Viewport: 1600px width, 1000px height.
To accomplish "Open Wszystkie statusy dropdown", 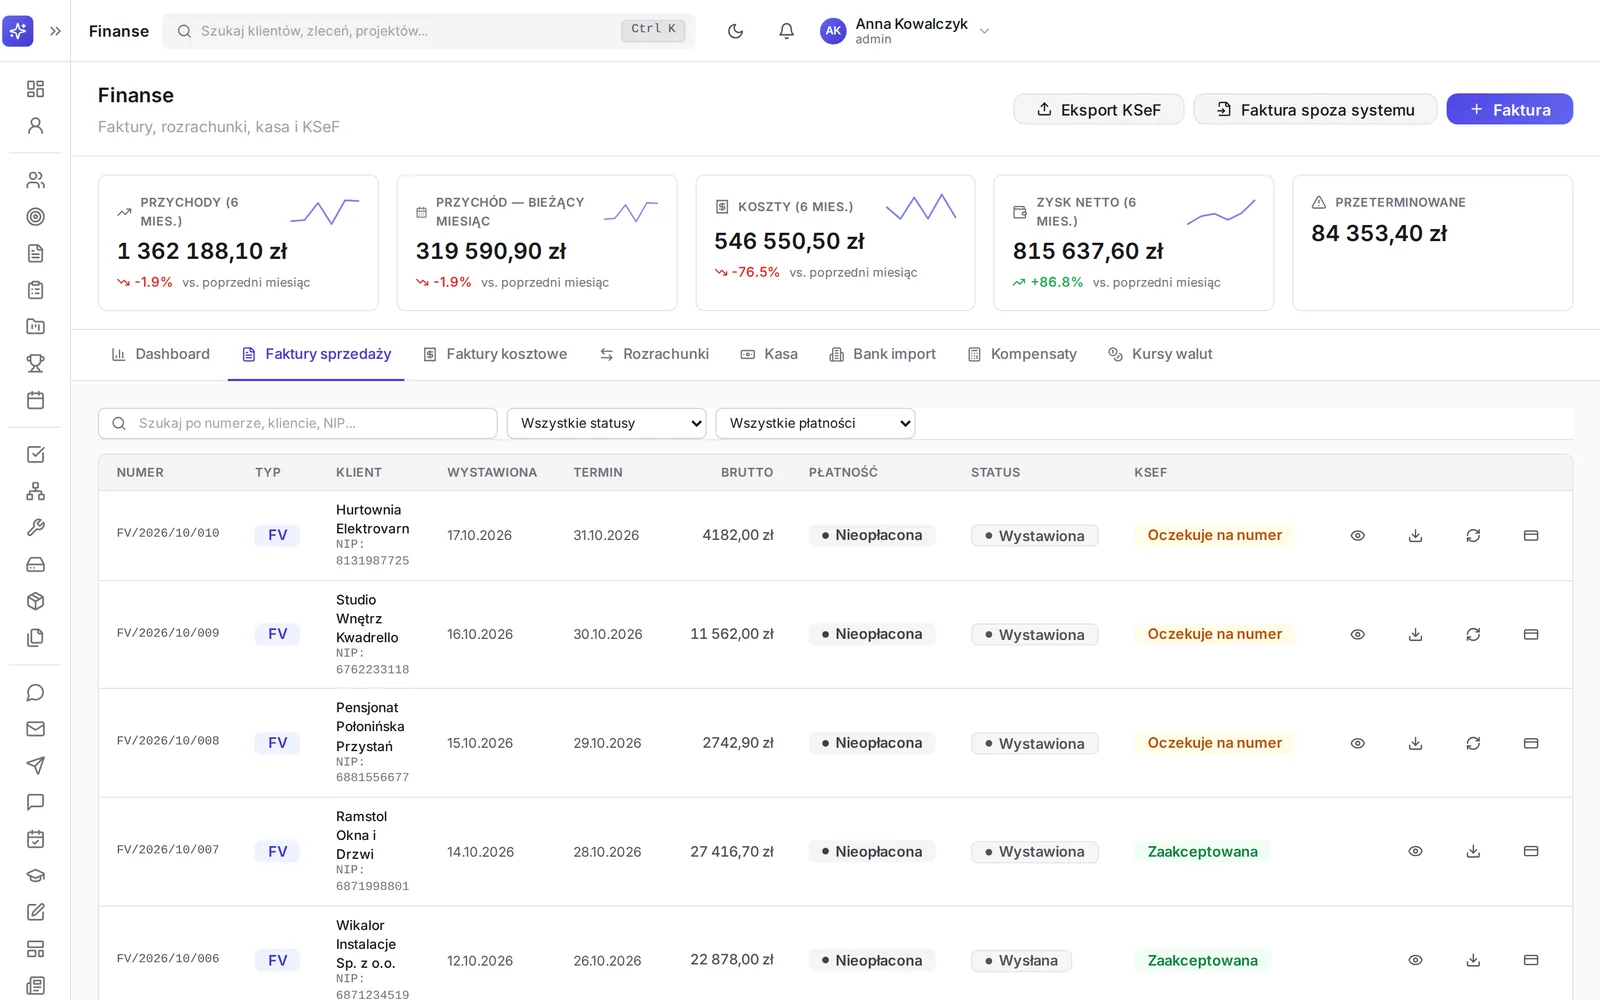I will (606, 423).
